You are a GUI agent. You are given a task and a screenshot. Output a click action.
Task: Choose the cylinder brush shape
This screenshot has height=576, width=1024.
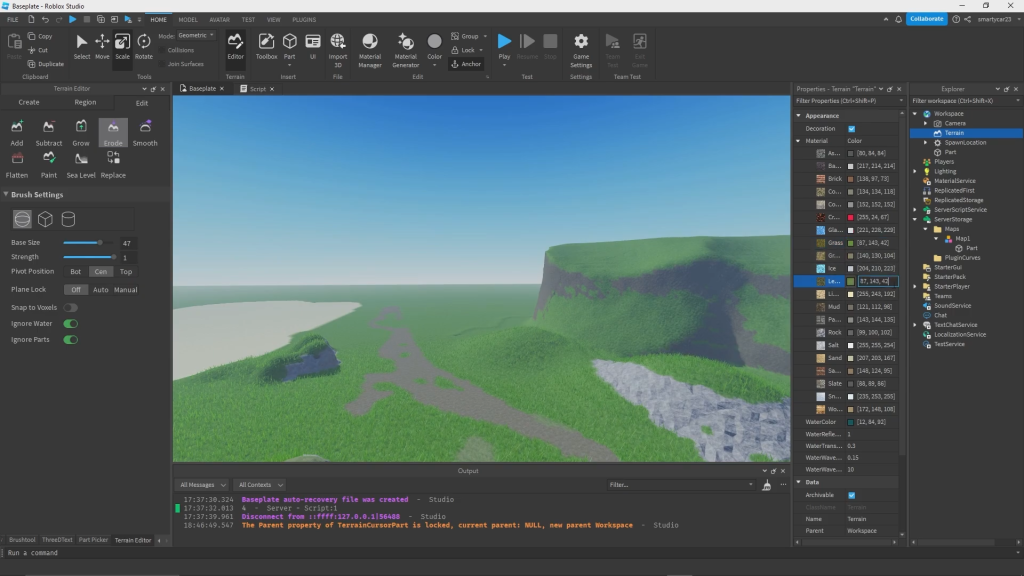click(68, 219)
